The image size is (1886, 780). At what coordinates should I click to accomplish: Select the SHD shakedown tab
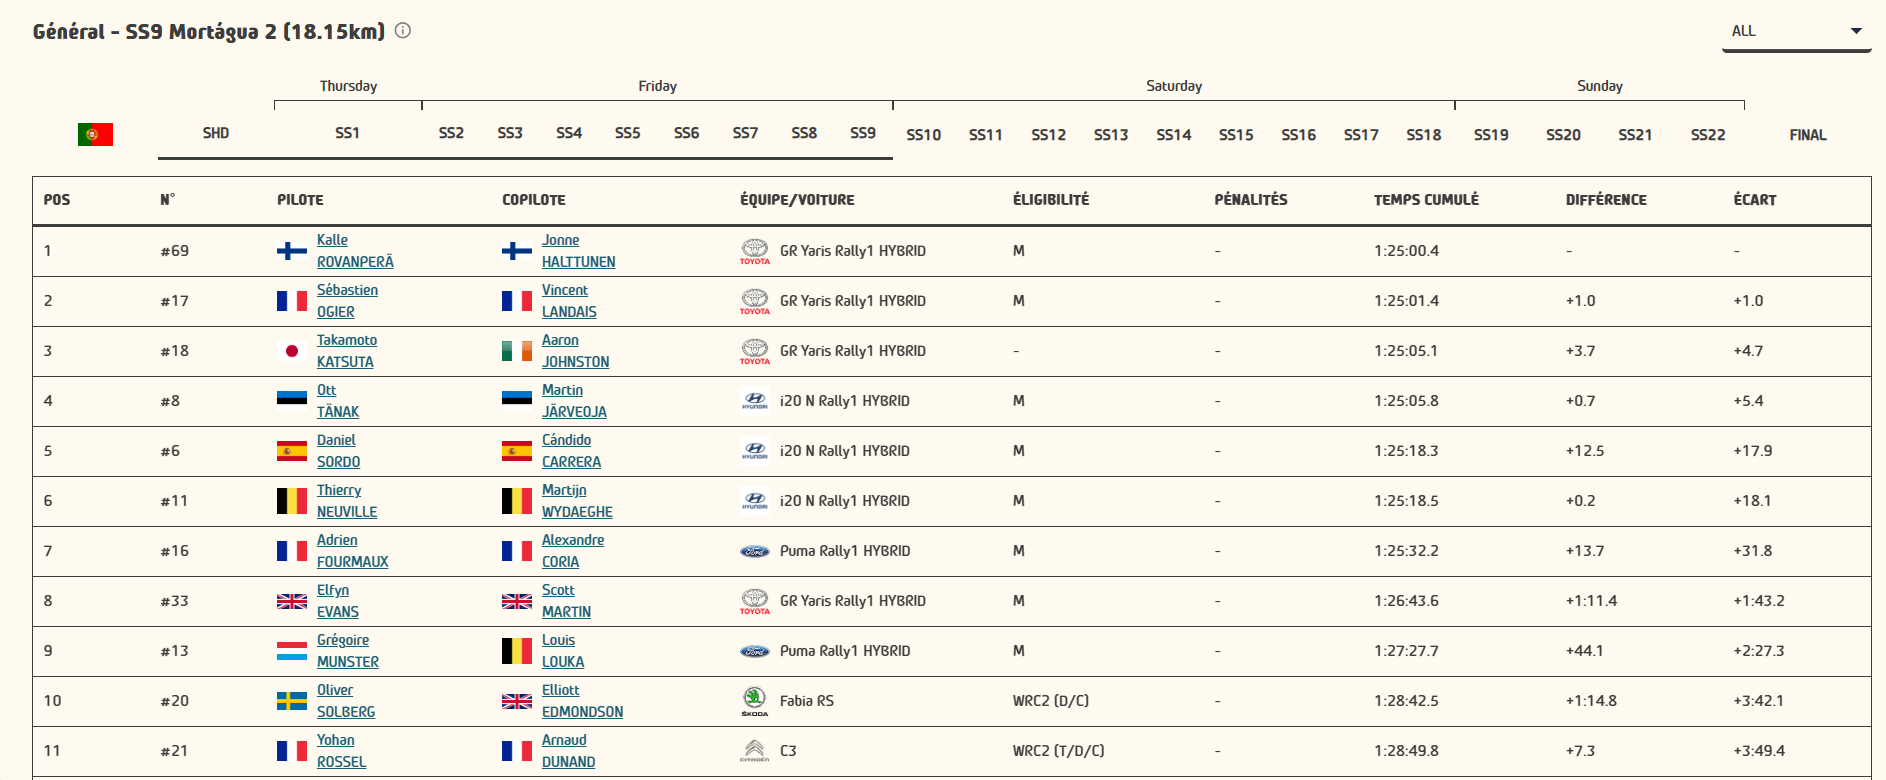216,133
